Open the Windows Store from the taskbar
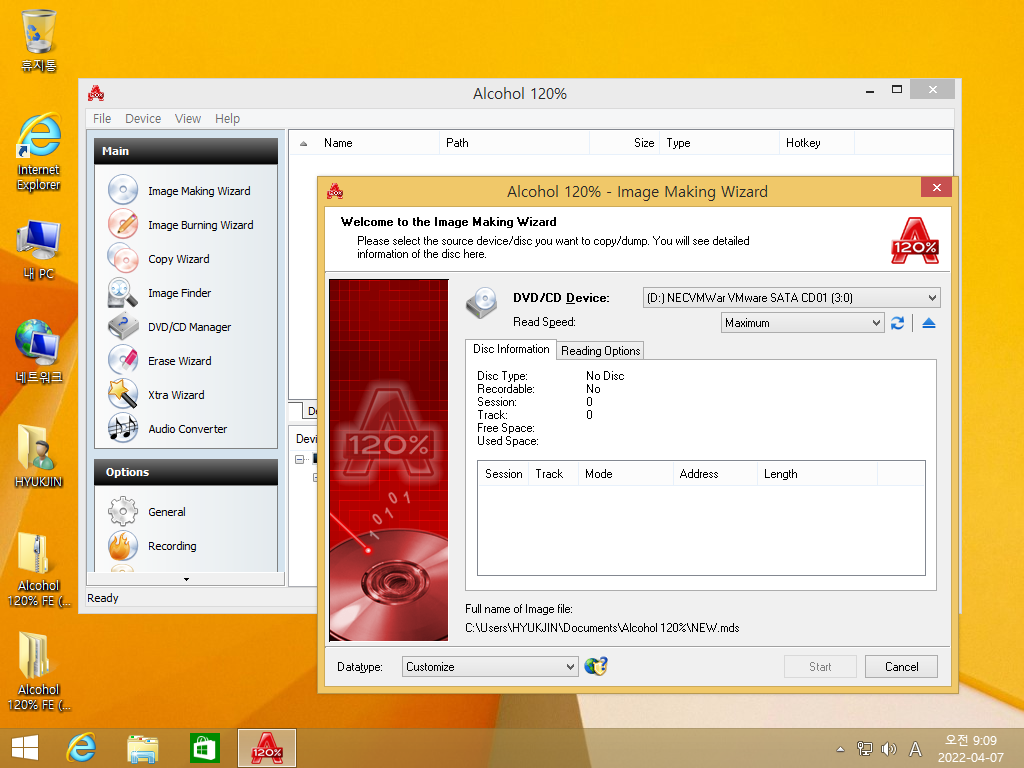 click(204, 748)
